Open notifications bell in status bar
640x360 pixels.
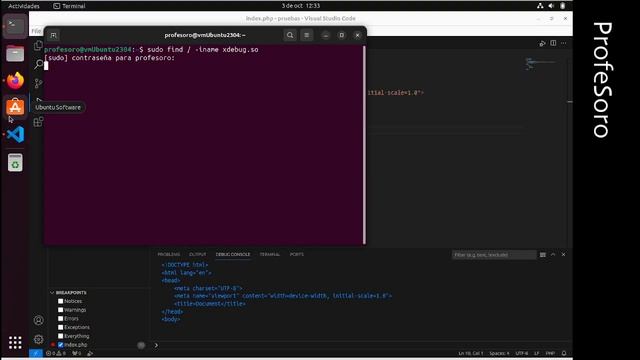click(x=564, y=353)
